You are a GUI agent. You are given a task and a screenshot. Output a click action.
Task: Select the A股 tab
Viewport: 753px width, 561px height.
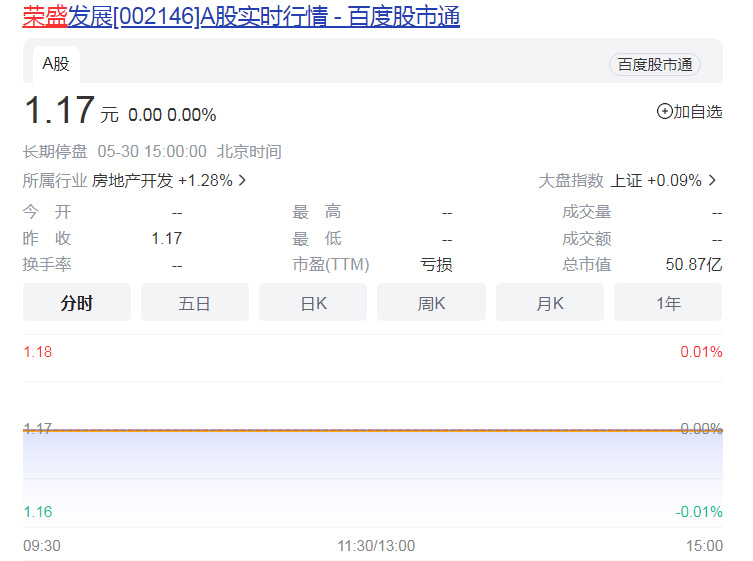(56, 64)
